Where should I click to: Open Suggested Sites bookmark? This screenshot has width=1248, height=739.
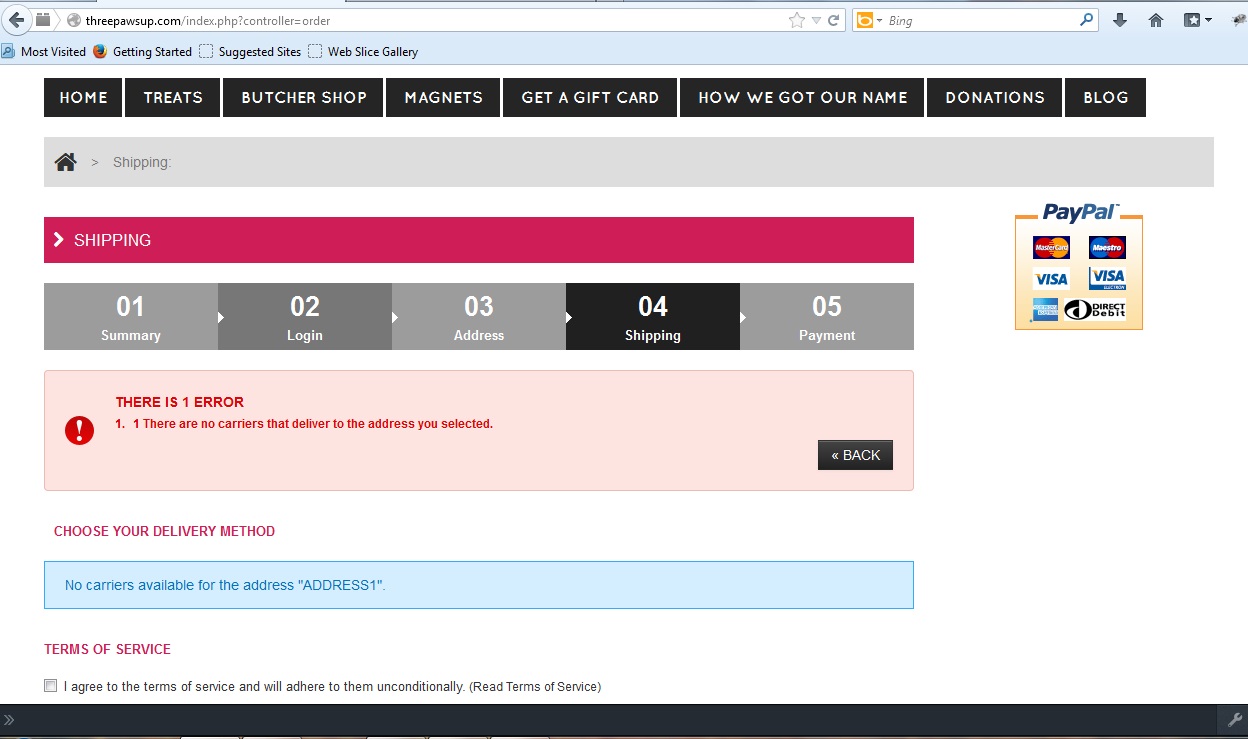point(250,52)
